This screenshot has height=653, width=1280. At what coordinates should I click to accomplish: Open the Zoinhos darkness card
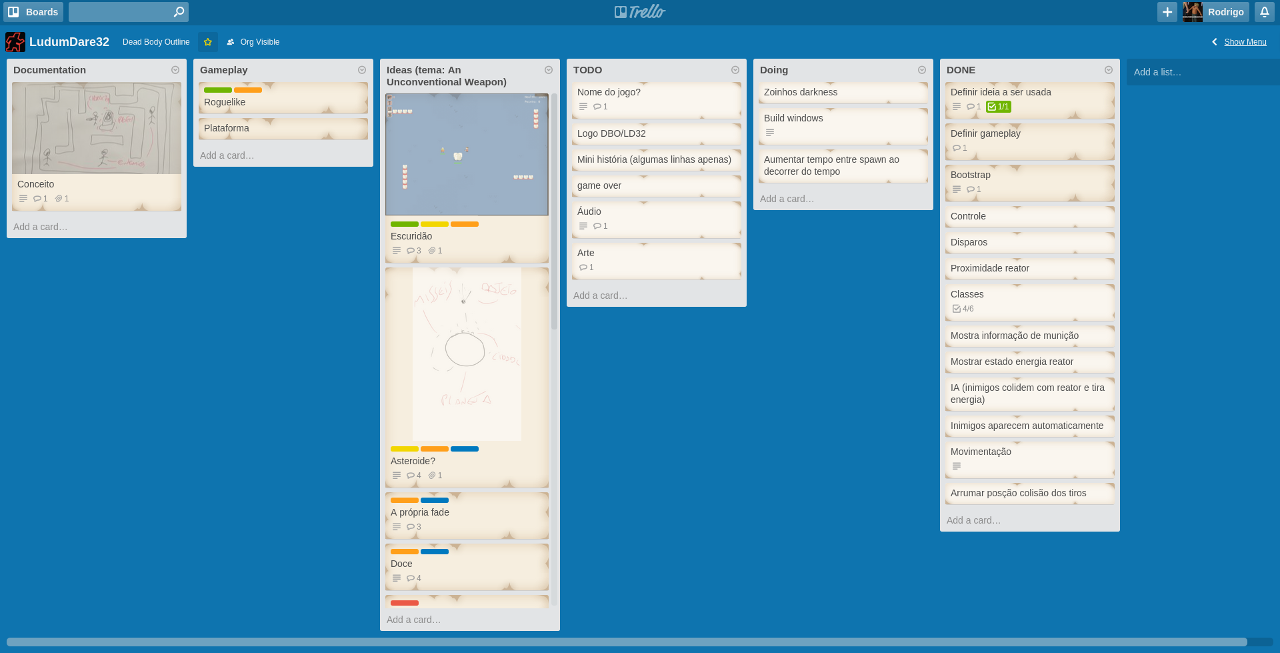843,92
